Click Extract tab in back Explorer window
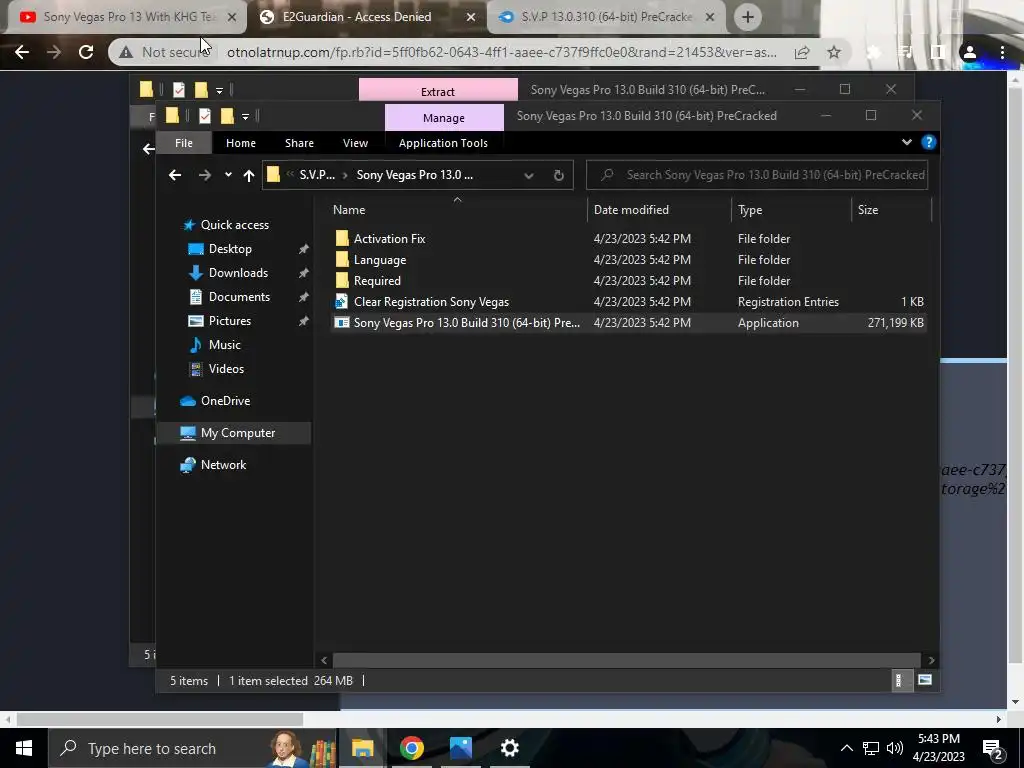1024x768 pixels. coord(438,91)
